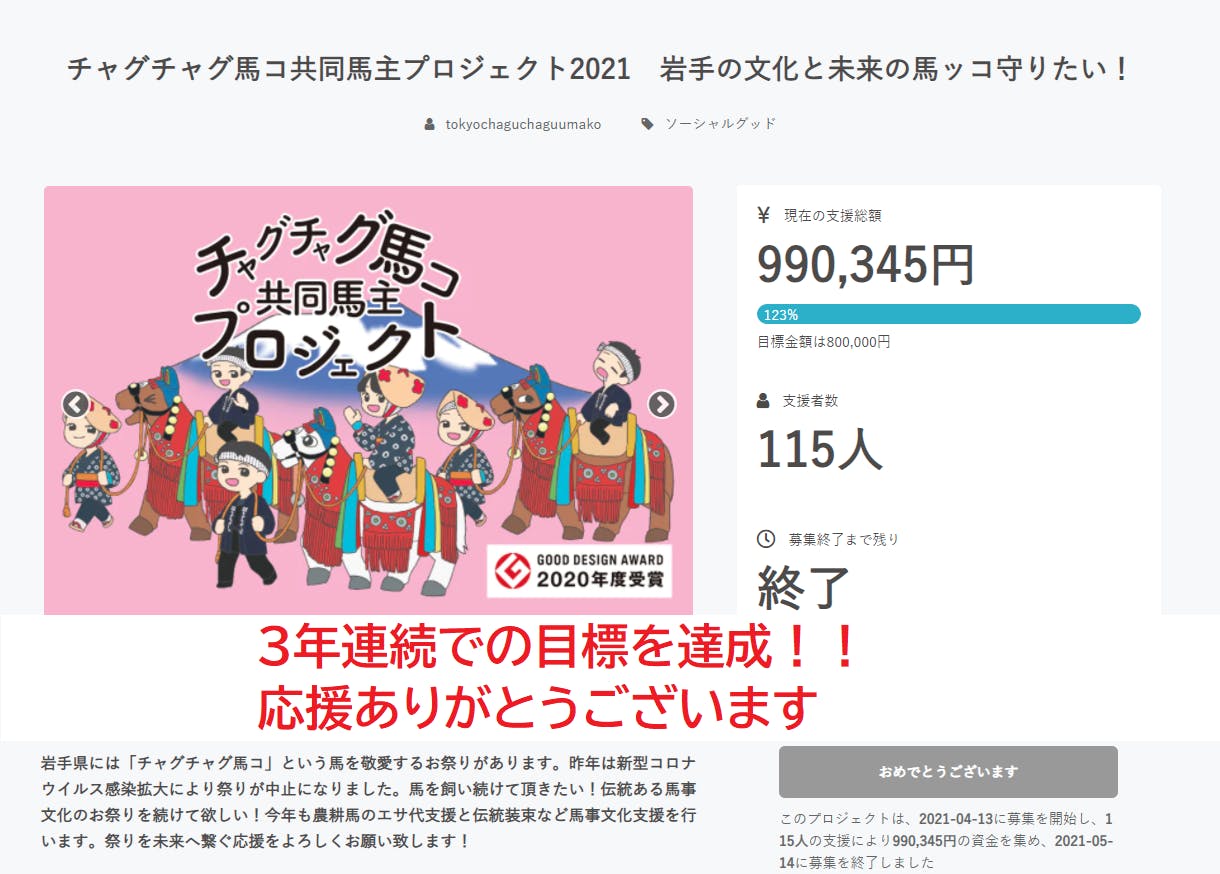Viewport: 1220px width, 874px height.
Task: Click the previous slide arrow on carousel
Action: 75,404
